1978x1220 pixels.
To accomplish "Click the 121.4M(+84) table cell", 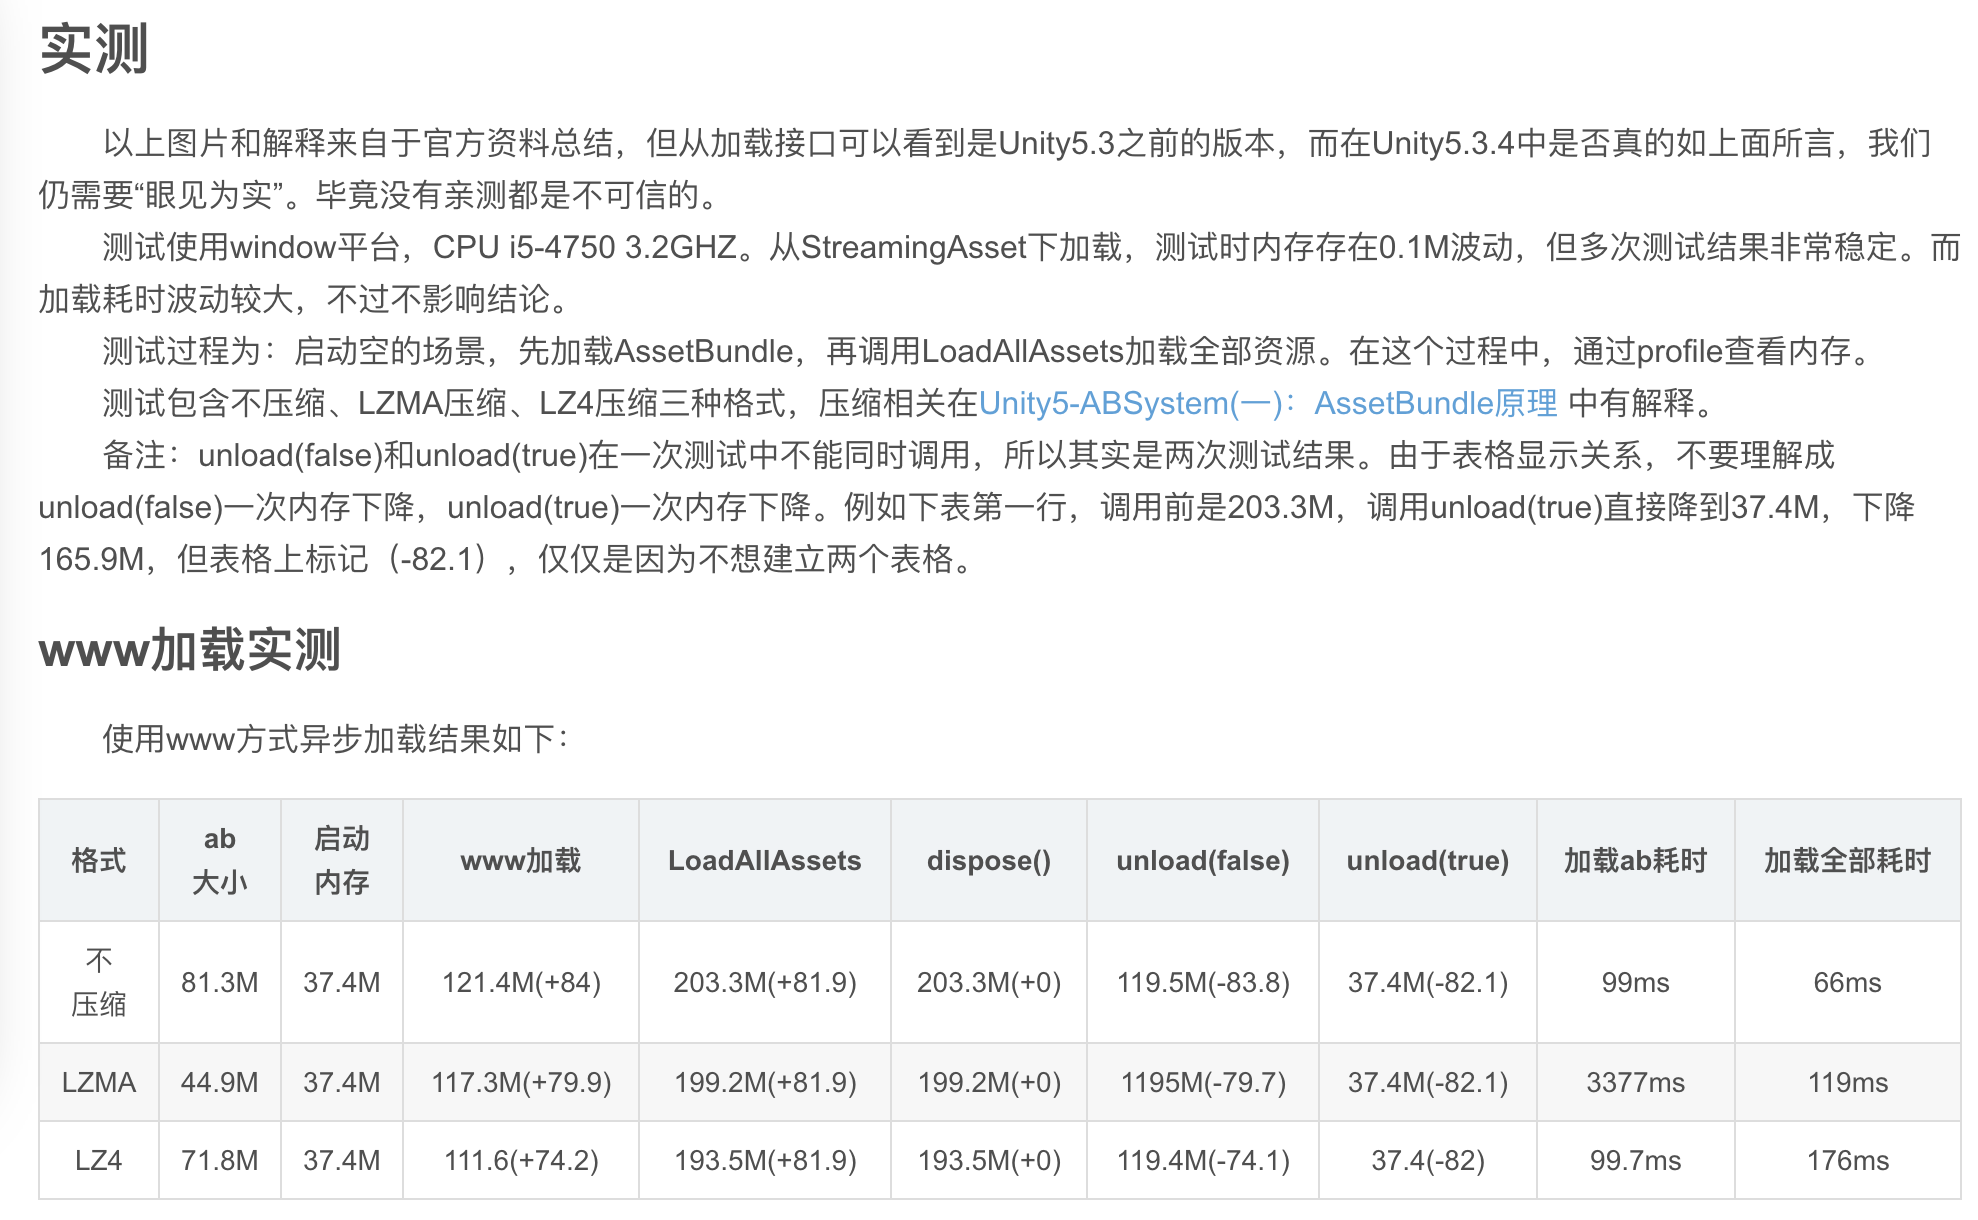I will (520, 982).
